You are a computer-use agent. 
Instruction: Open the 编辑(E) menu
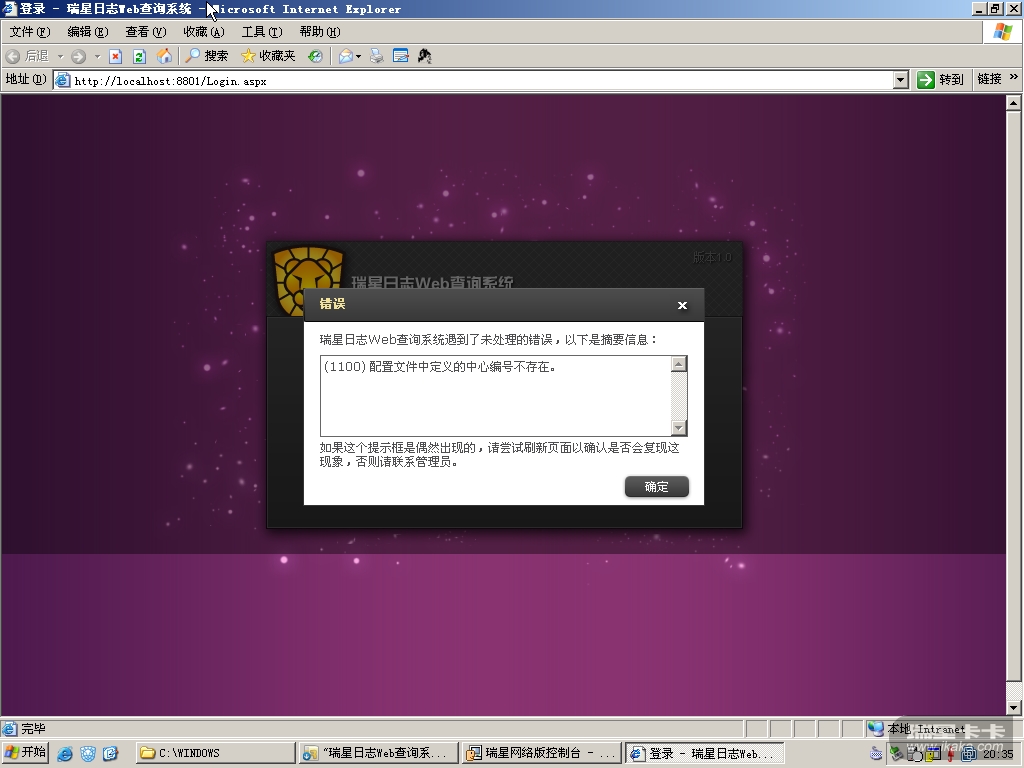88,32
